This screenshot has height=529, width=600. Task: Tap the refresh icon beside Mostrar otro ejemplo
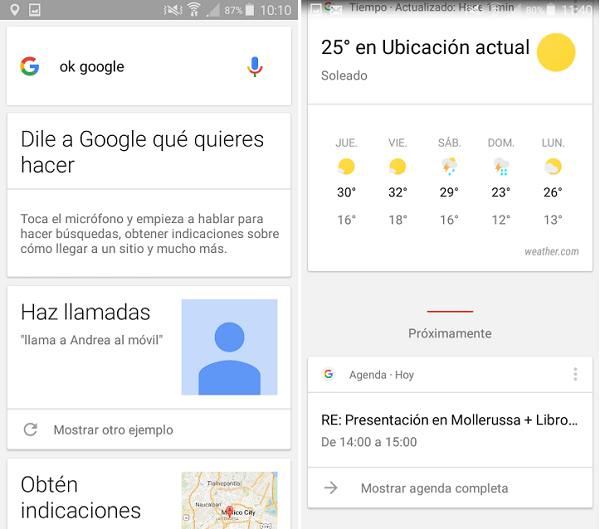coord(31,429)
